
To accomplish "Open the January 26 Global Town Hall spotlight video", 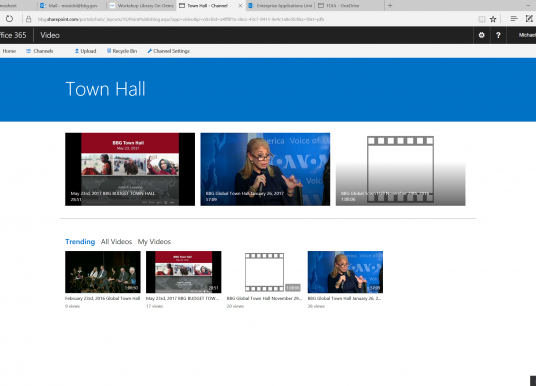I will point(265,169).
